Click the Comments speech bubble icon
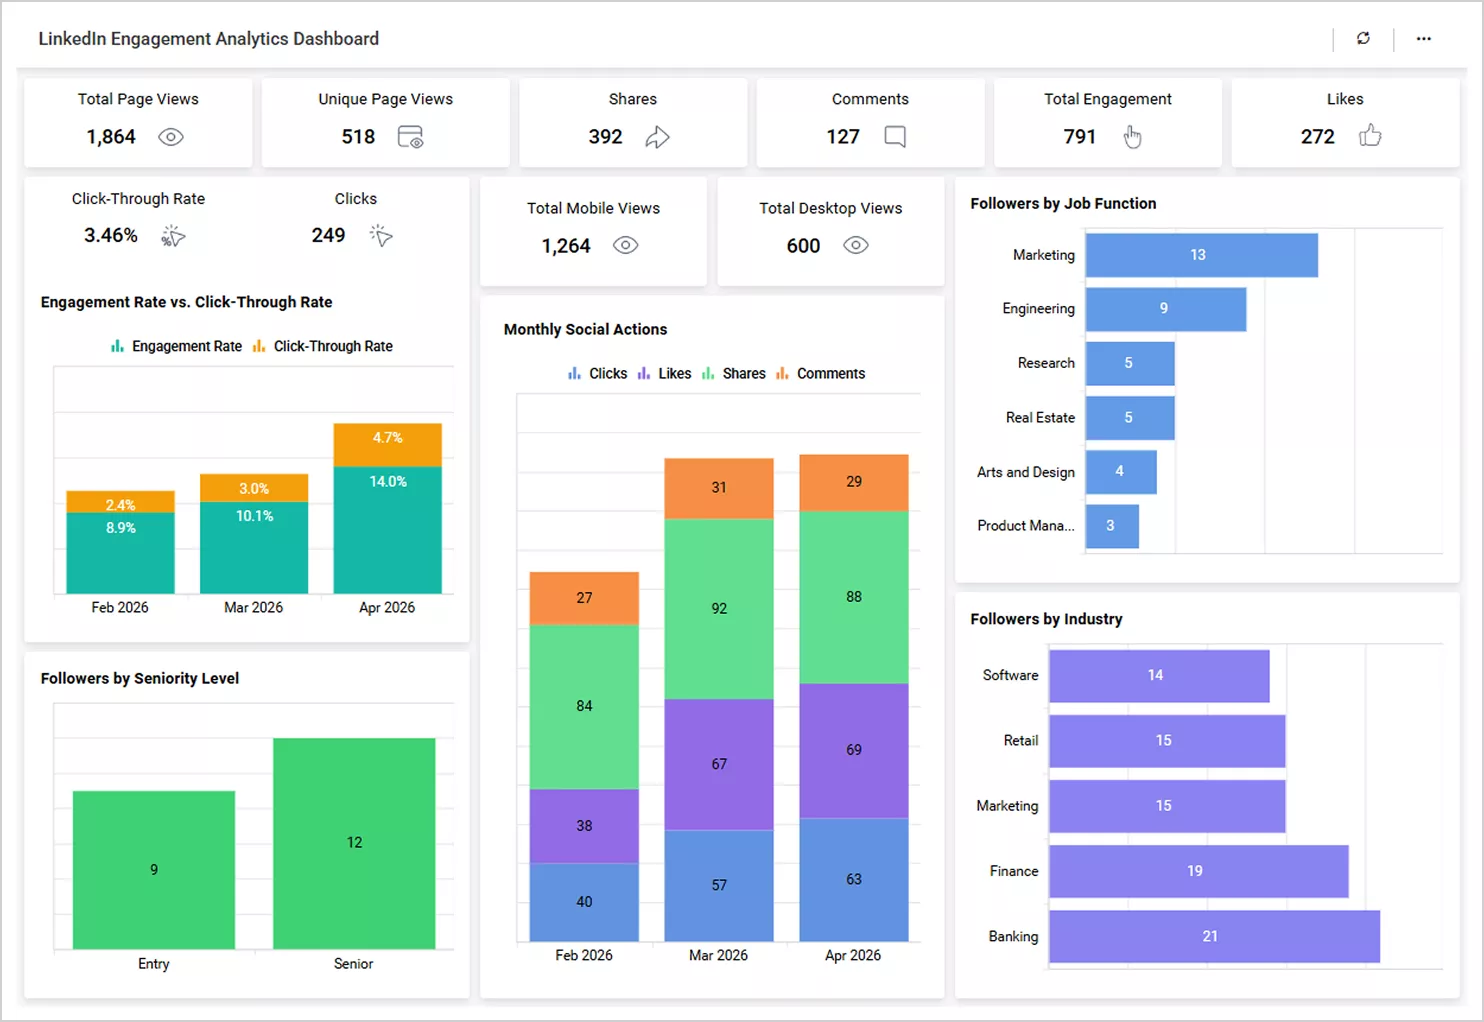The height and width of the screenshot is (1022, 1484). click(x=895, y=137)
